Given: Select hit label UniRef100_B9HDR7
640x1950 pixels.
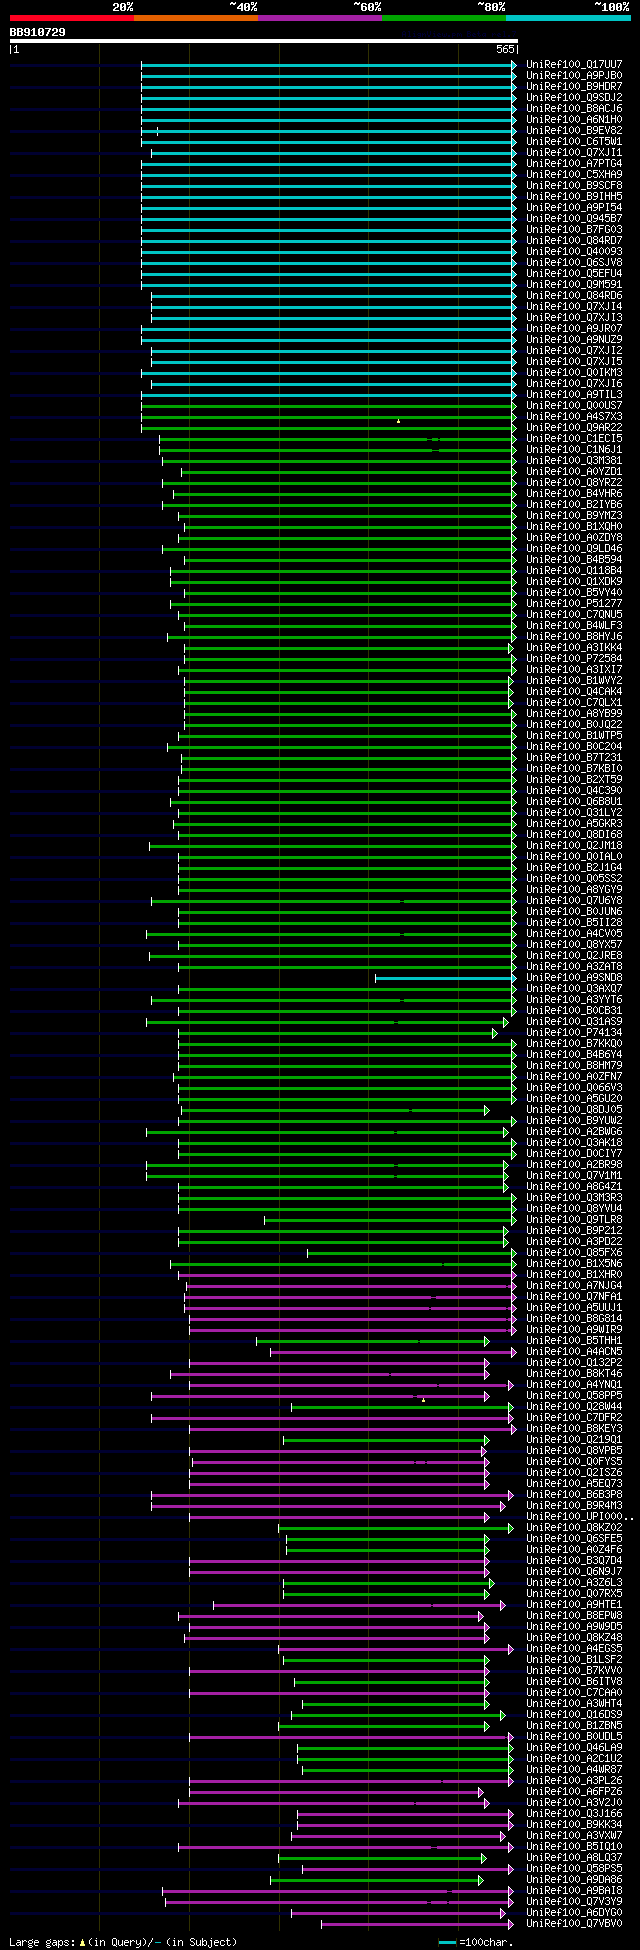Looking at the screenshot, I should click(574, 86).
